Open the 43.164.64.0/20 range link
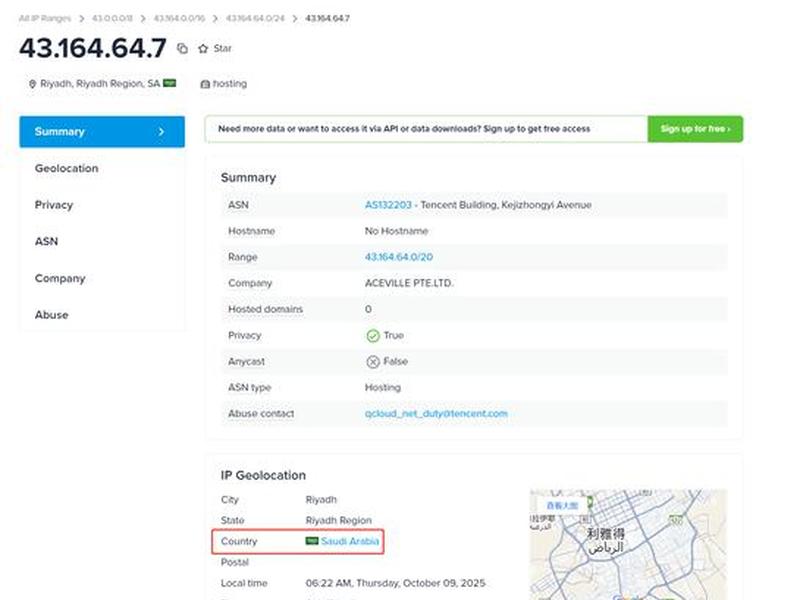 click(x=399, y=257)
